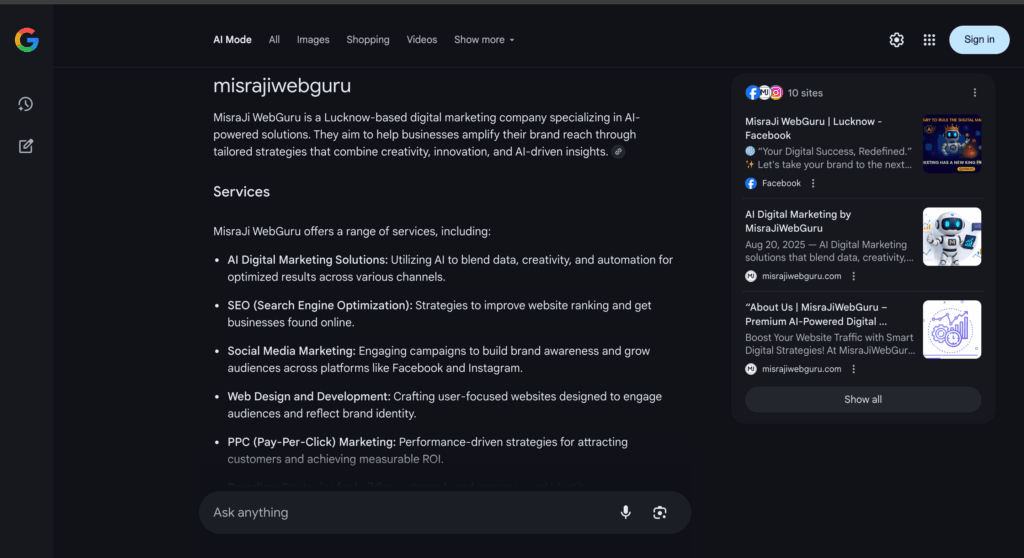Open the white robot thumbnail image
The height and width of the screenshot is (558, 1024).
tap(952, 237)
